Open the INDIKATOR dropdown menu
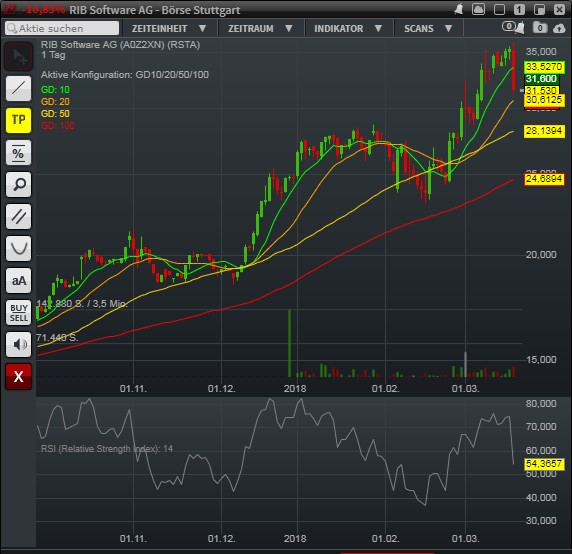Viewport: 572px width, 554px height. coord(348,28)
